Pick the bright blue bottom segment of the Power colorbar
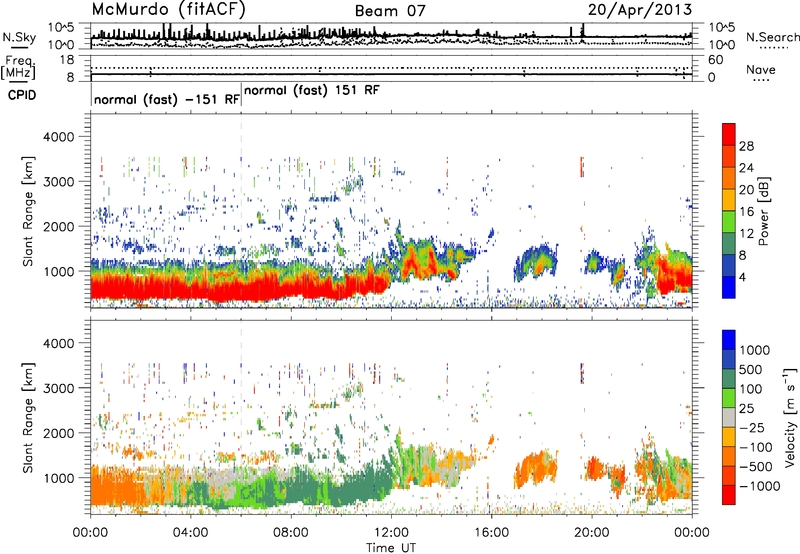The height and width of the screenshot is (554, 800). [x=729, y=287]
